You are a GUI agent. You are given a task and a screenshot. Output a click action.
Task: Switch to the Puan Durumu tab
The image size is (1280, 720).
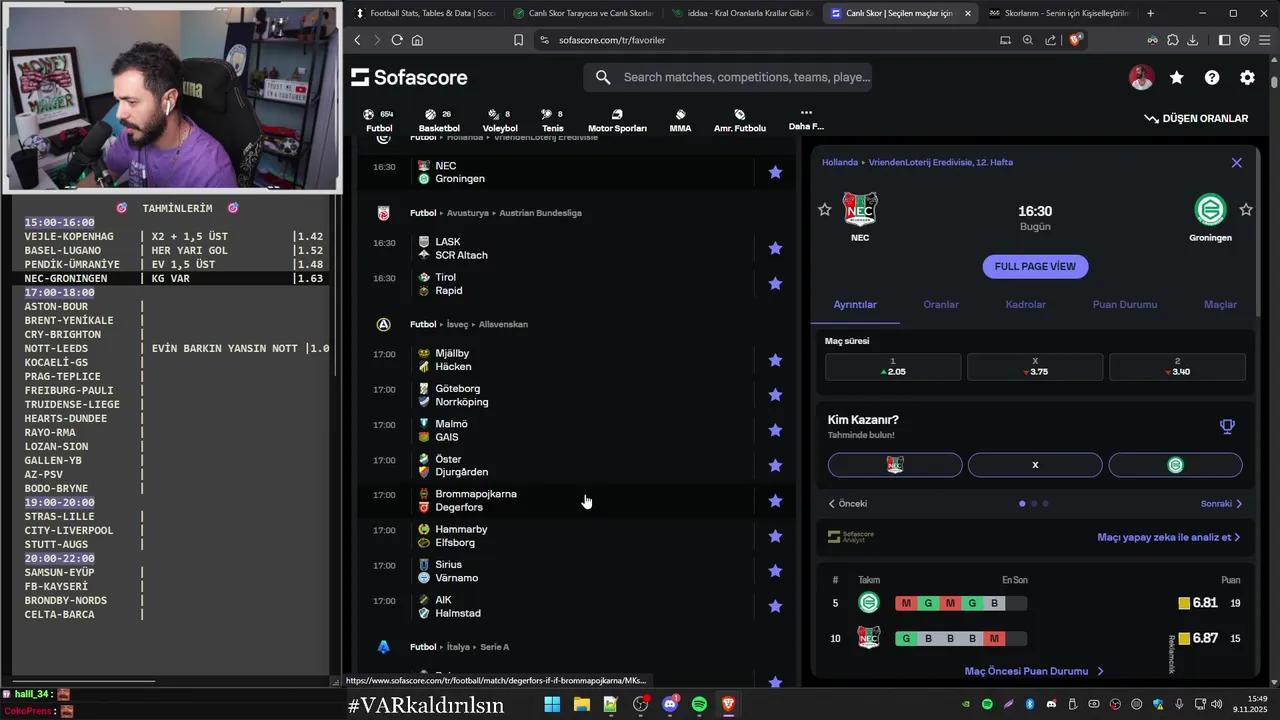coord(1125,304)
